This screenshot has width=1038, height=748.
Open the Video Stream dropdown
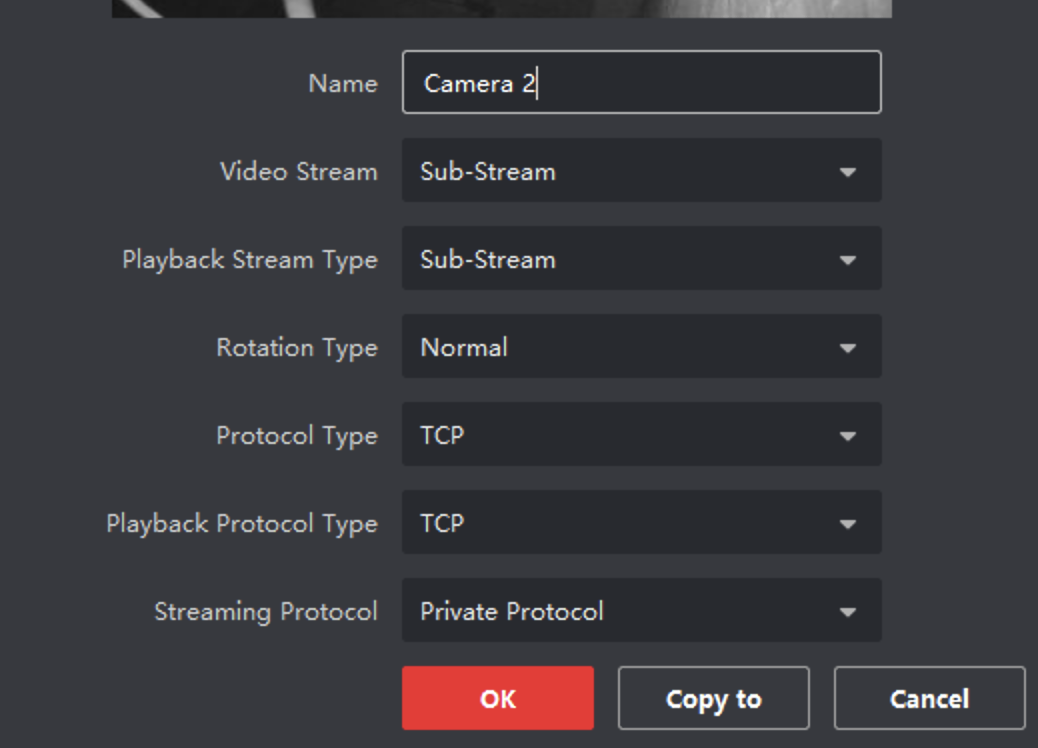tap(641, 171)
